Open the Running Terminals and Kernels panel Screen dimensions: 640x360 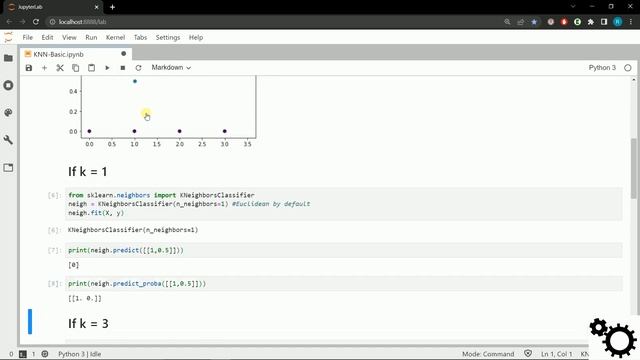[8, 85]
